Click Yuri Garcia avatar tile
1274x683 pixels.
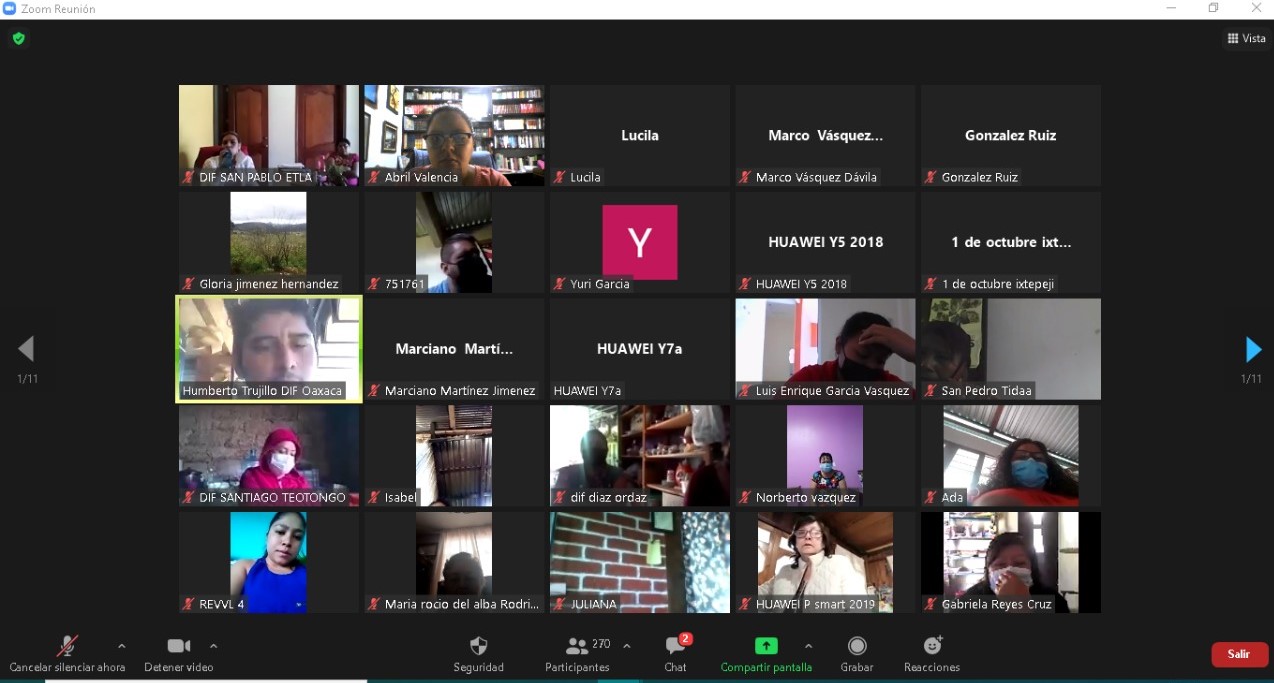[639, 242]
